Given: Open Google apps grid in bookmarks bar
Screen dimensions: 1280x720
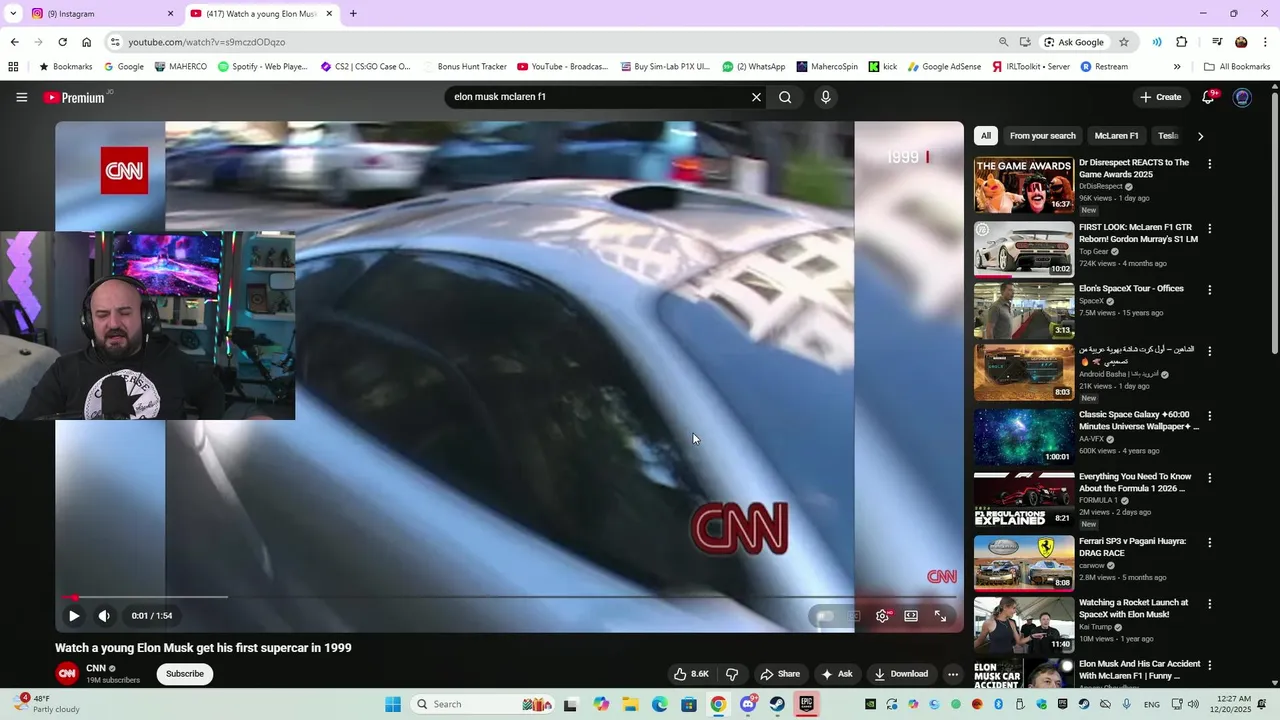Looking at the screenshot, I should (13, 67).
